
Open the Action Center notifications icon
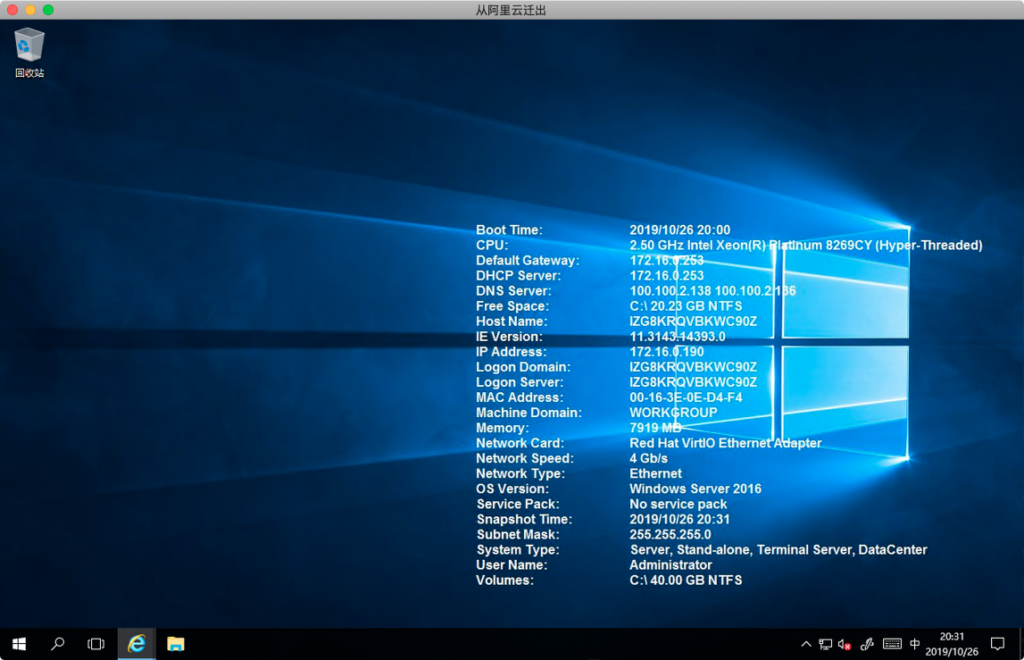point(997,643)
